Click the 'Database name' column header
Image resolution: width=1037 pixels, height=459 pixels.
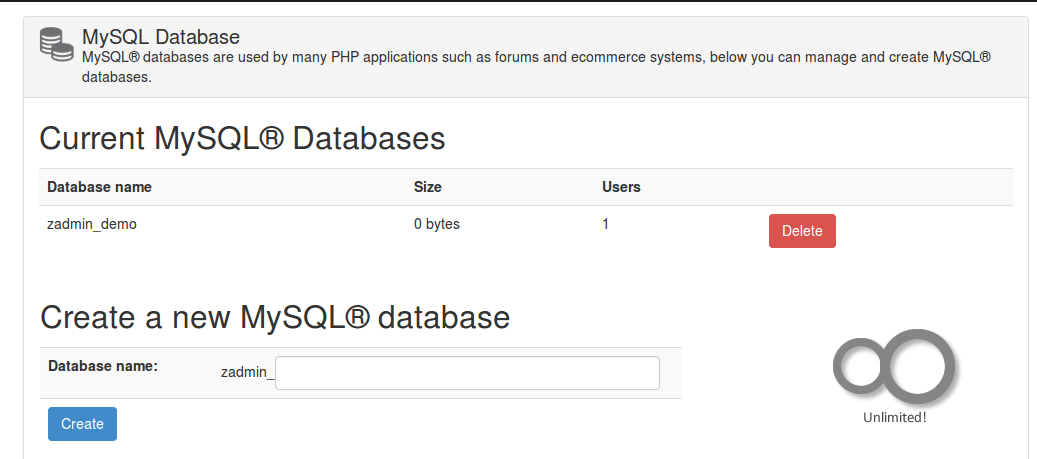pyautogui.click(x=99, y=187)
